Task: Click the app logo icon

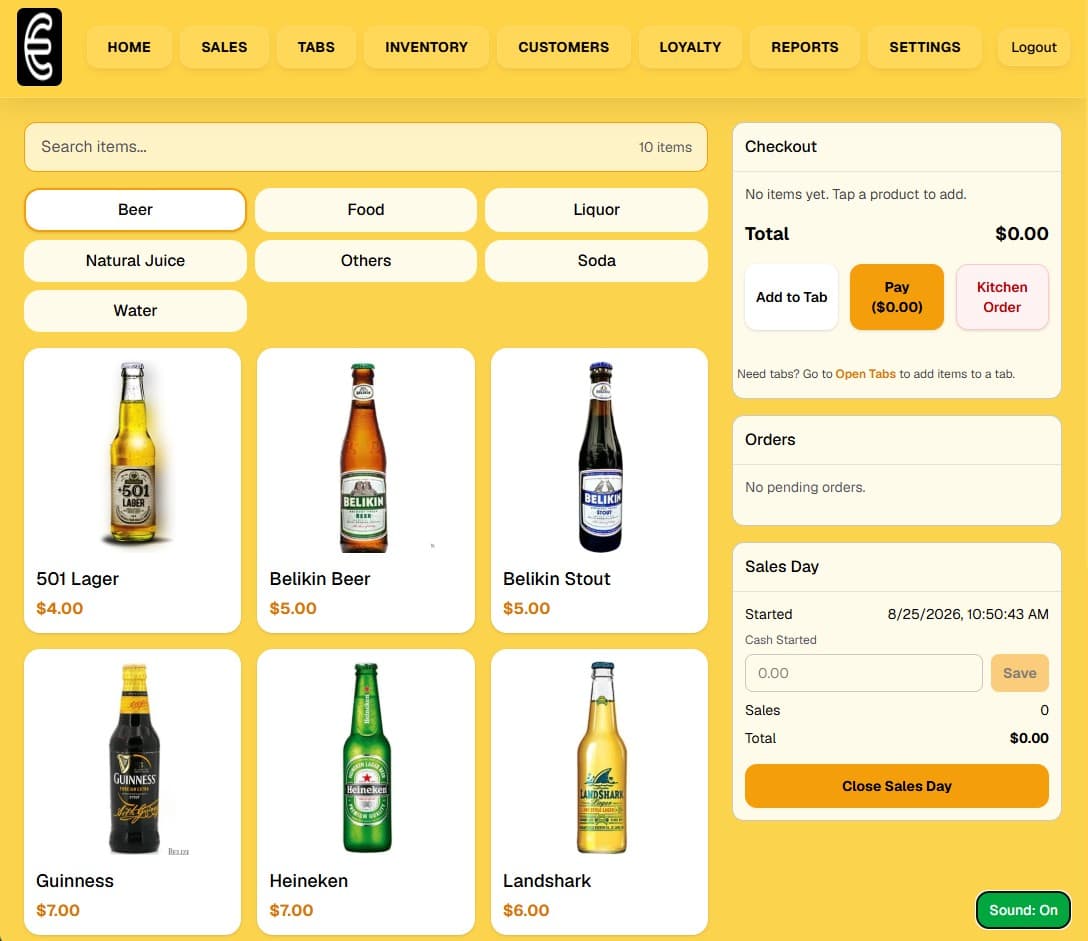Action: [x=40, y=47]
